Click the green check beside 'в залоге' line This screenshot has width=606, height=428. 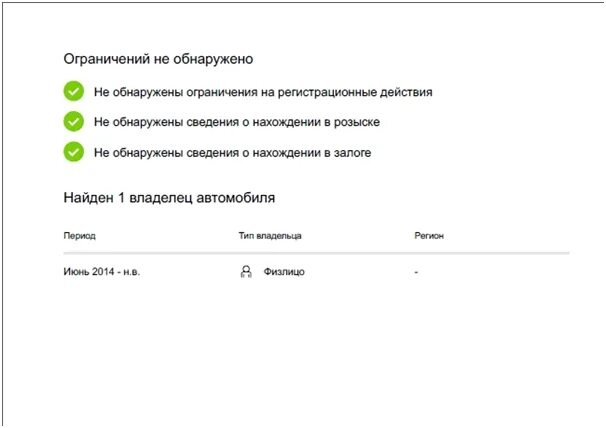tap(73, 152)
